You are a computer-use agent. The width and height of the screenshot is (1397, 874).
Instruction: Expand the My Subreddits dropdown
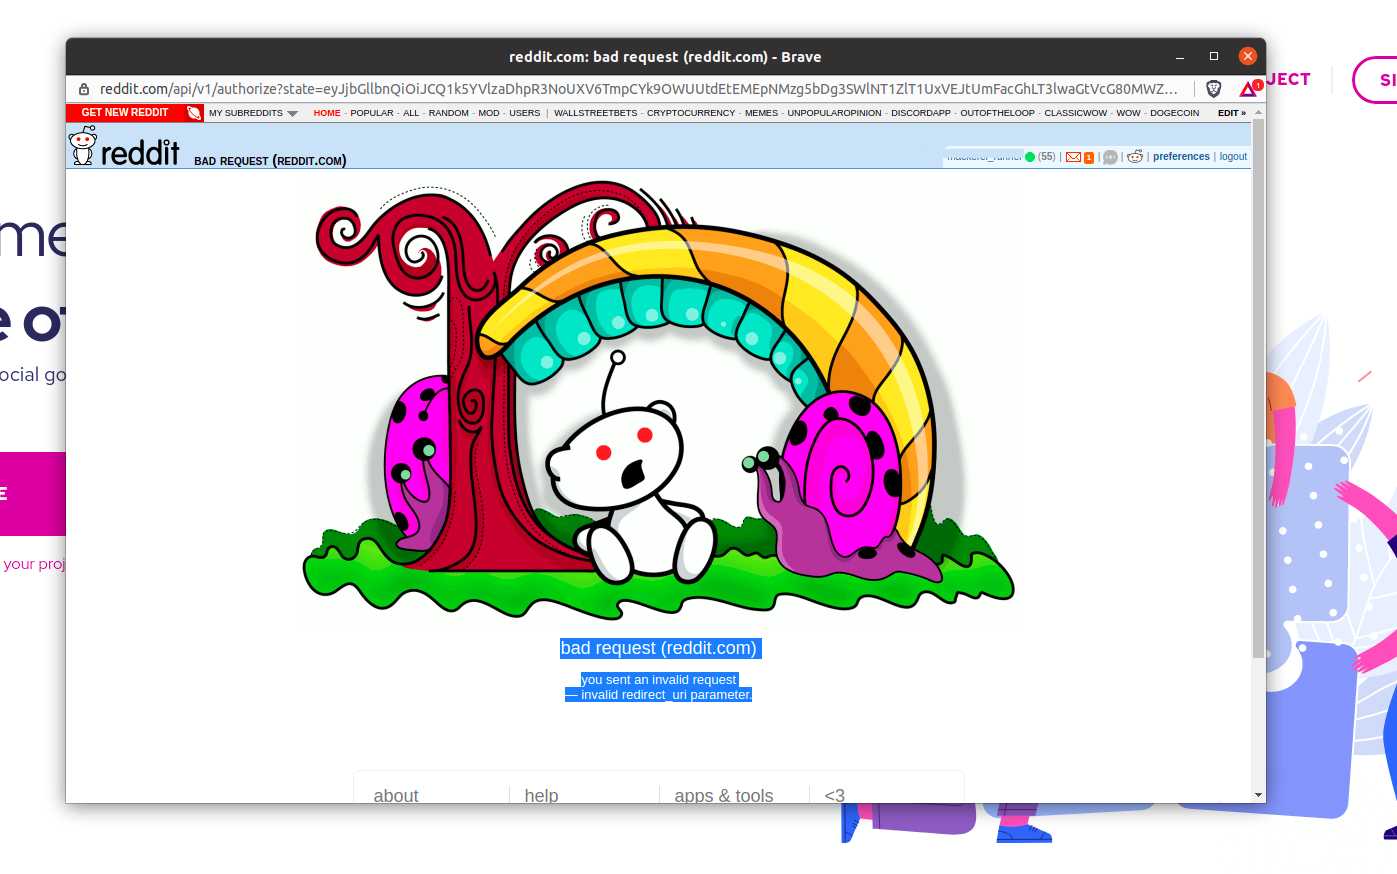(253, 113)
